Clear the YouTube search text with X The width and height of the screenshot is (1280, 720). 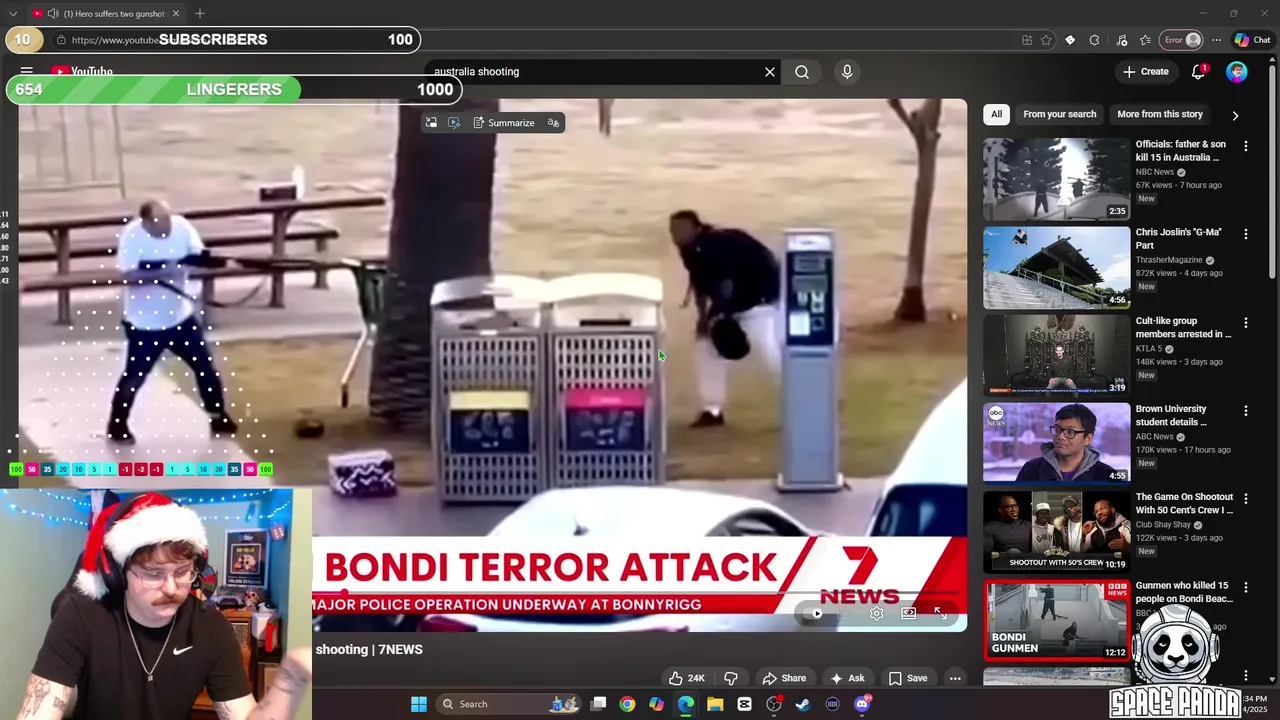click(770, 72)
